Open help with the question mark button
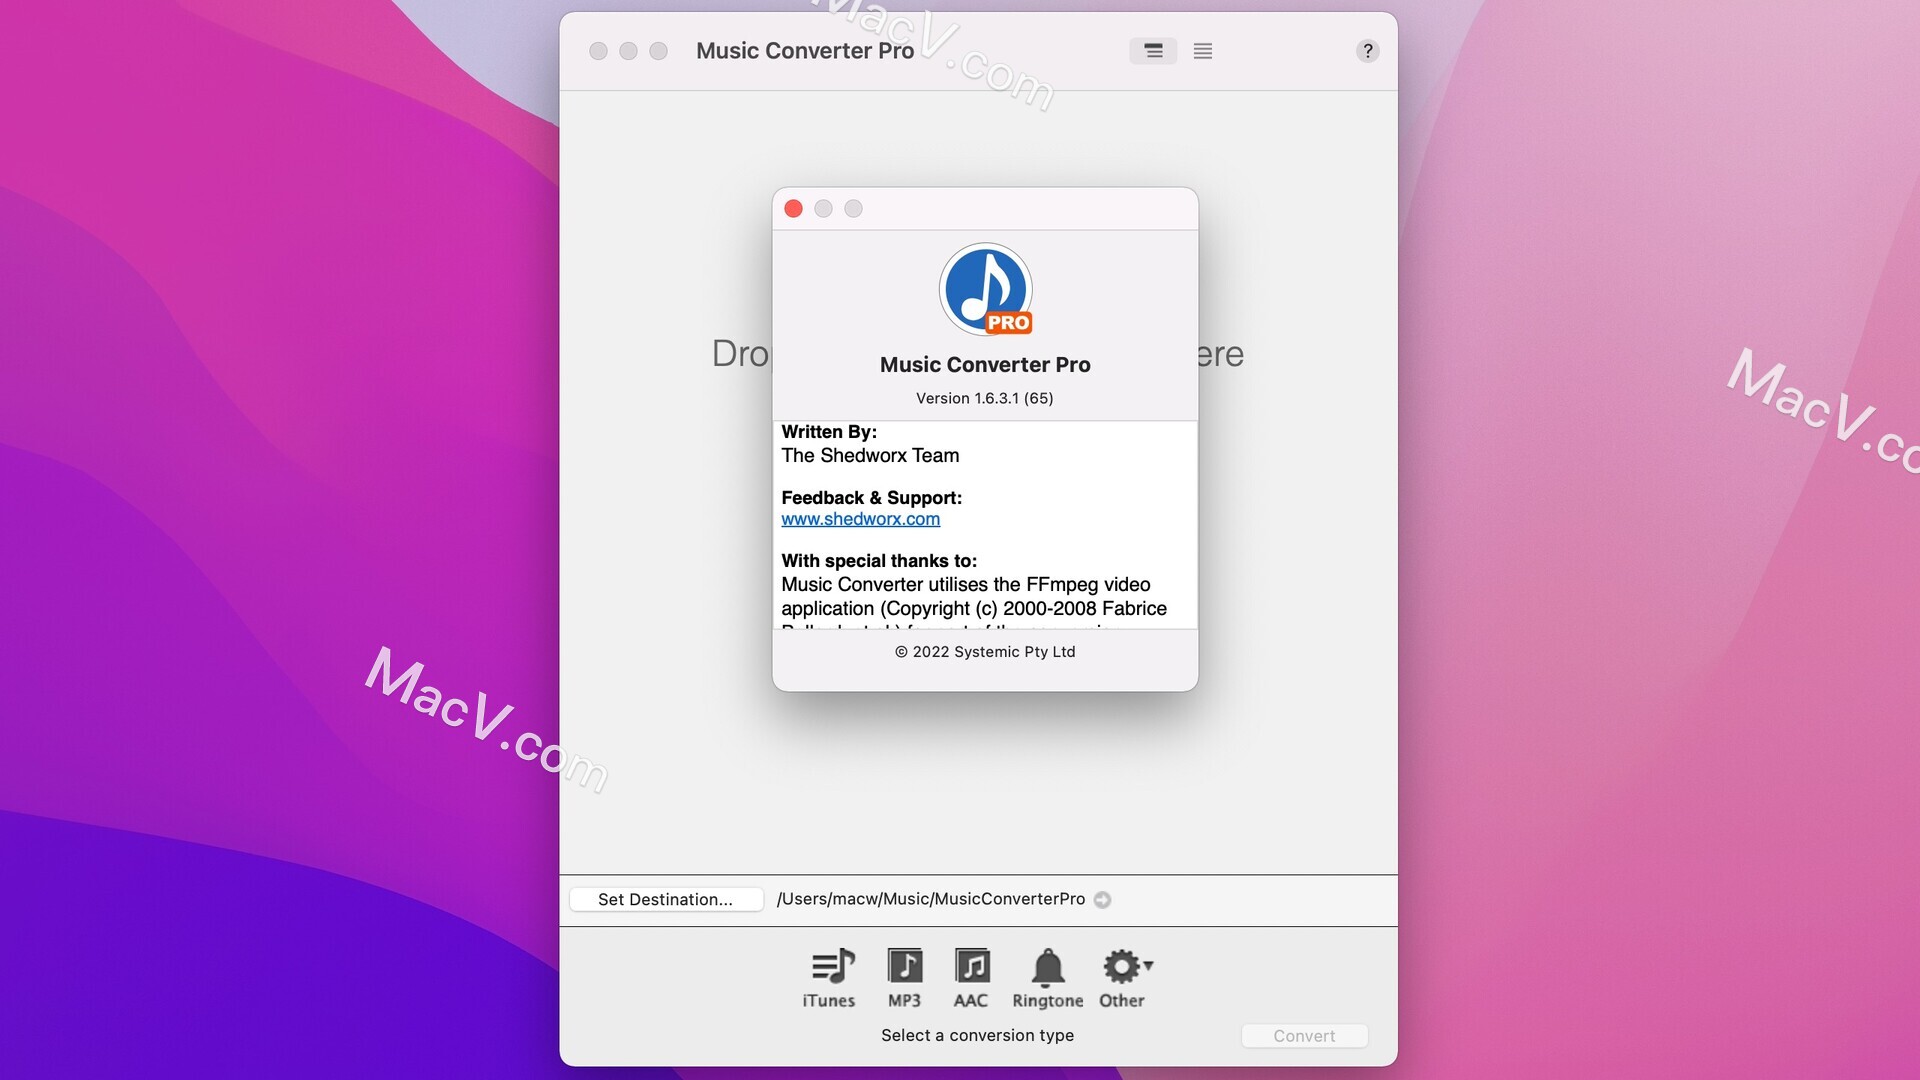This screenshot has height=1080, width=1920. point(1367,51)
